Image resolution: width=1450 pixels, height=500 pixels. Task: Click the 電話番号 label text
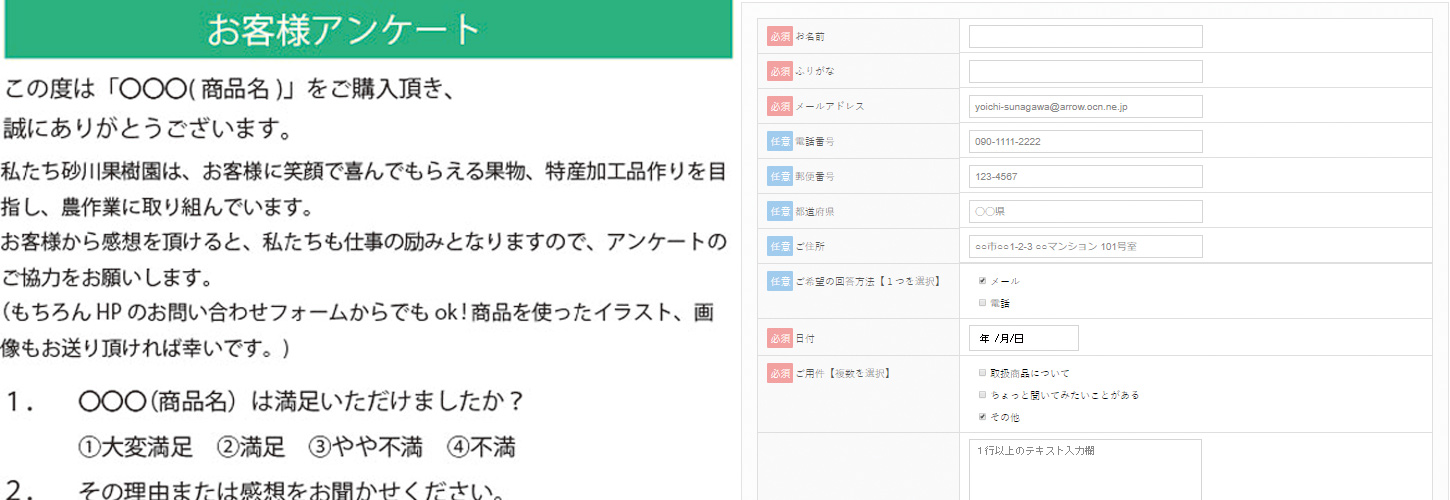(x=814, y=142)
